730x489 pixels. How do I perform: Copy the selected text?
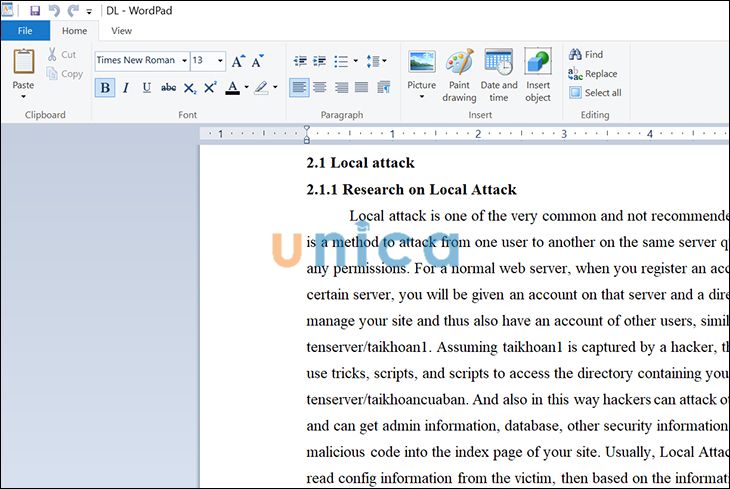[65, 74]
